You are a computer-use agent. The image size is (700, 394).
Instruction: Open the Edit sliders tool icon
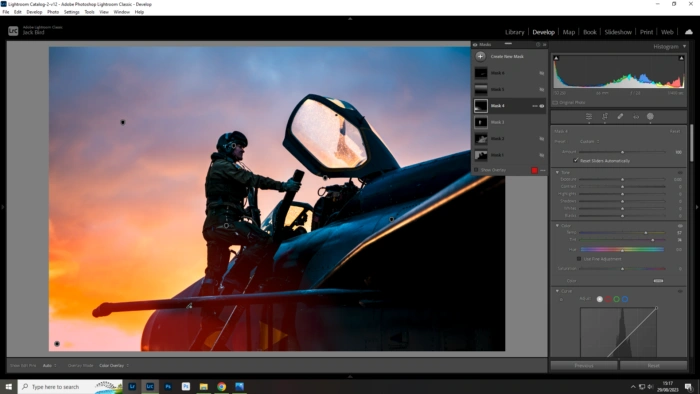tap(589, 116)
